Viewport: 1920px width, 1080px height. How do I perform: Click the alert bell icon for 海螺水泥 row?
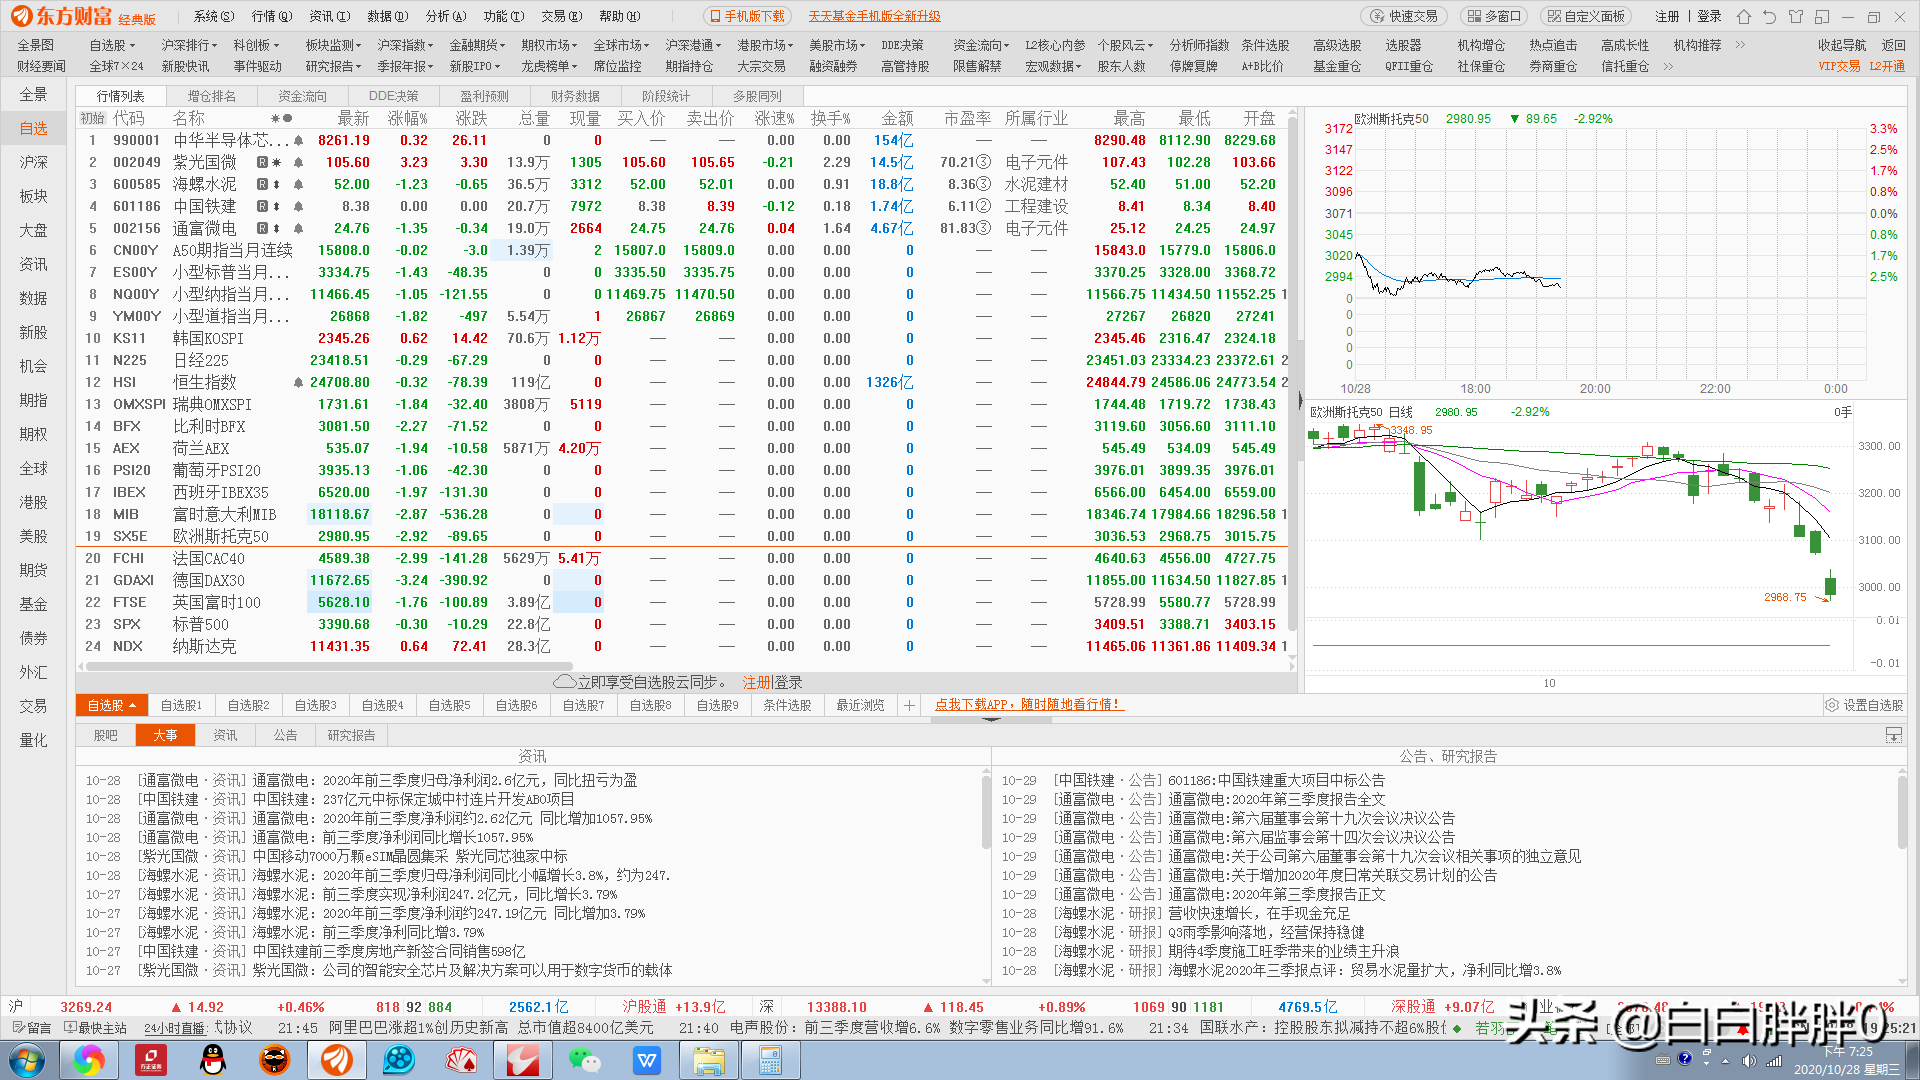click(x=298, y=184)
